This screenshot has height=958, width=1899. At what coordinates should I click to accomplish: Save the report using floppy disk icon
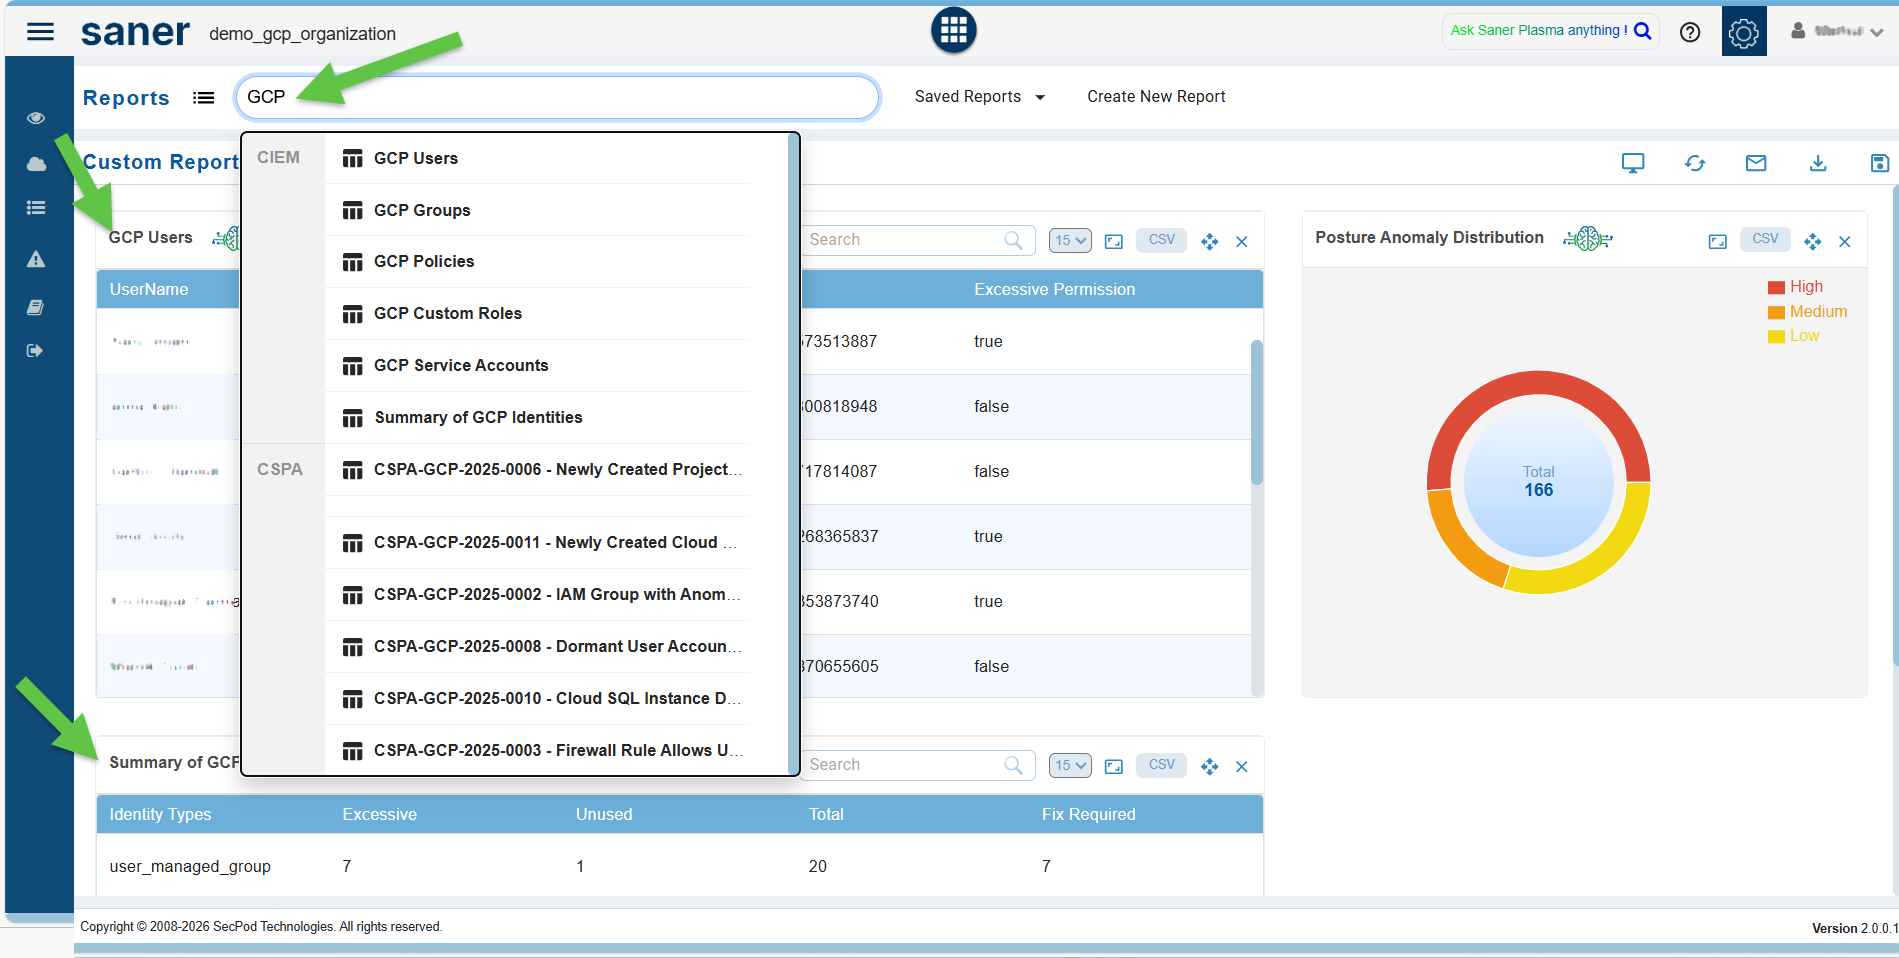1879,163
